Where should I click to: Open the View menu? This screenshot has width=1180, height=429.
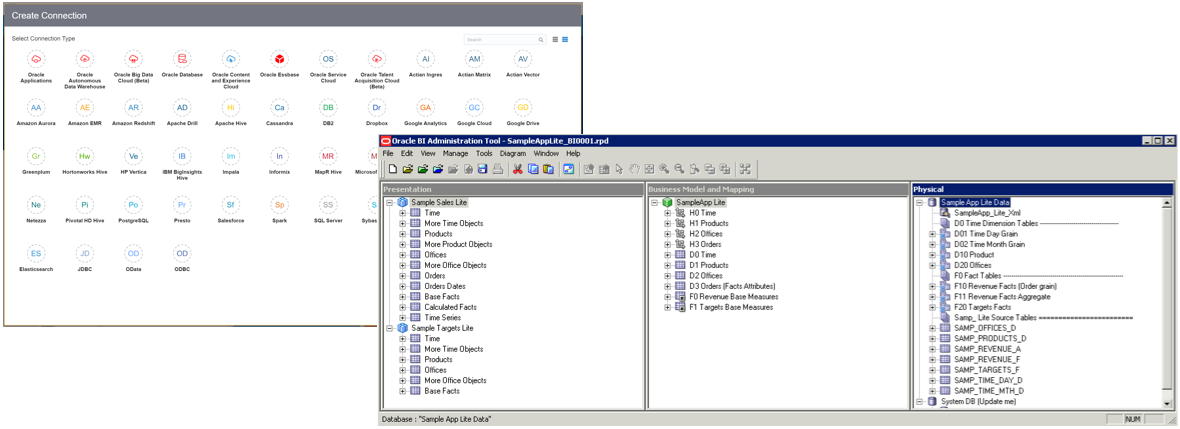428,154
